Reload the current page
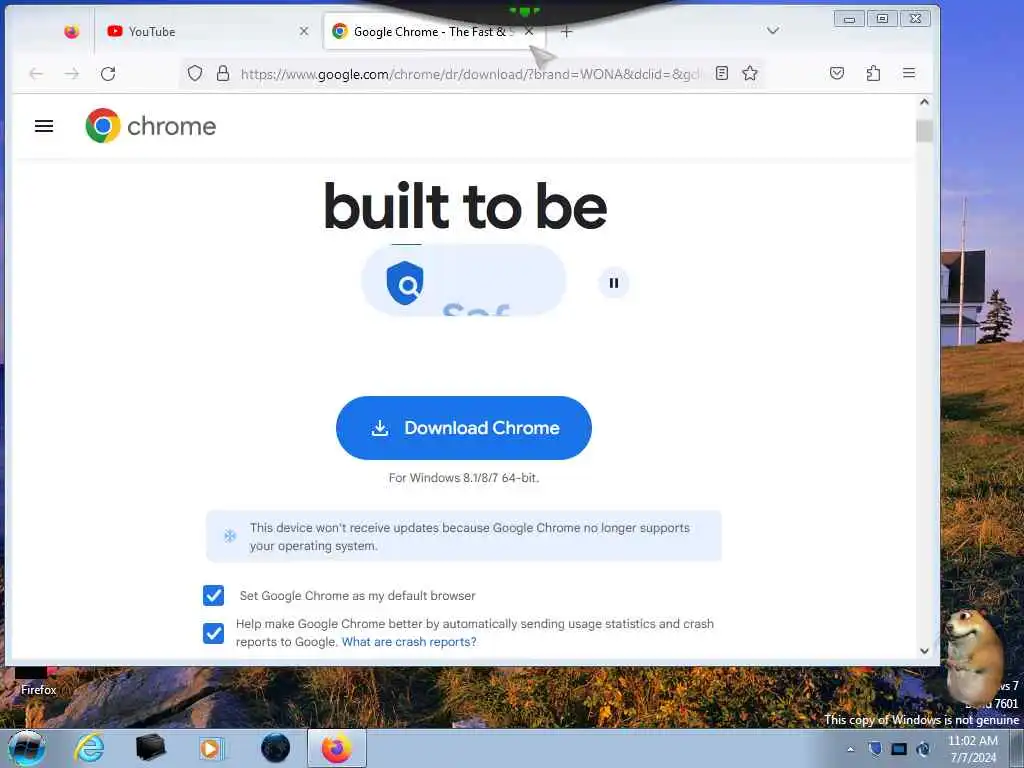Viewport: 1024px width, 768px height. point(108,74)
